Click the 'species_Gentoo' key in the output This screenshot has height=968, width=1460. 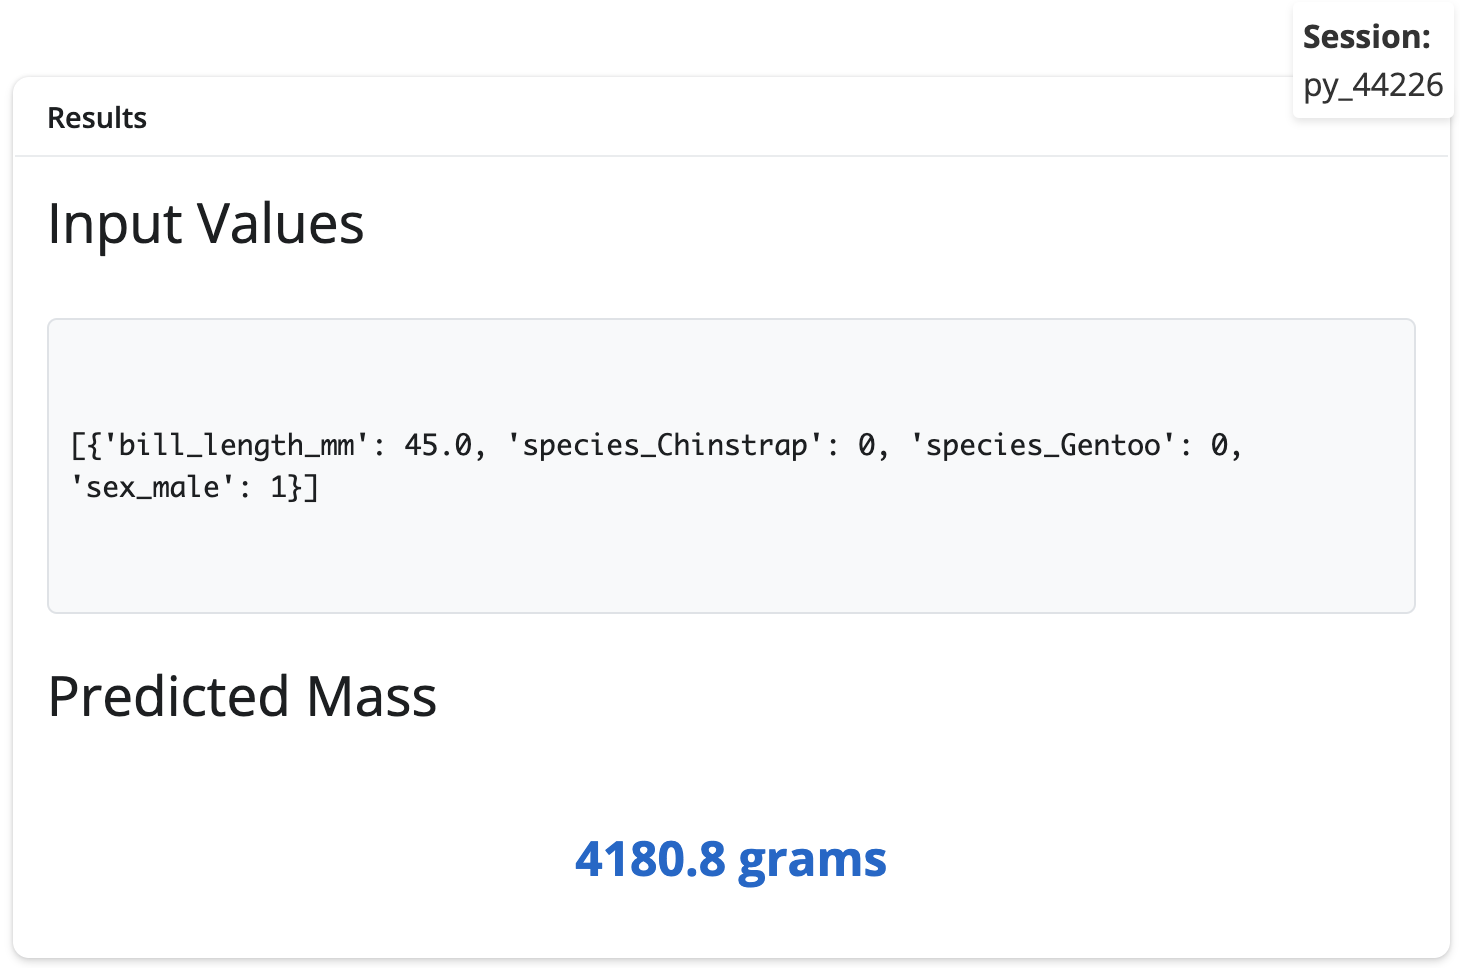click(x=1043, y=445)
